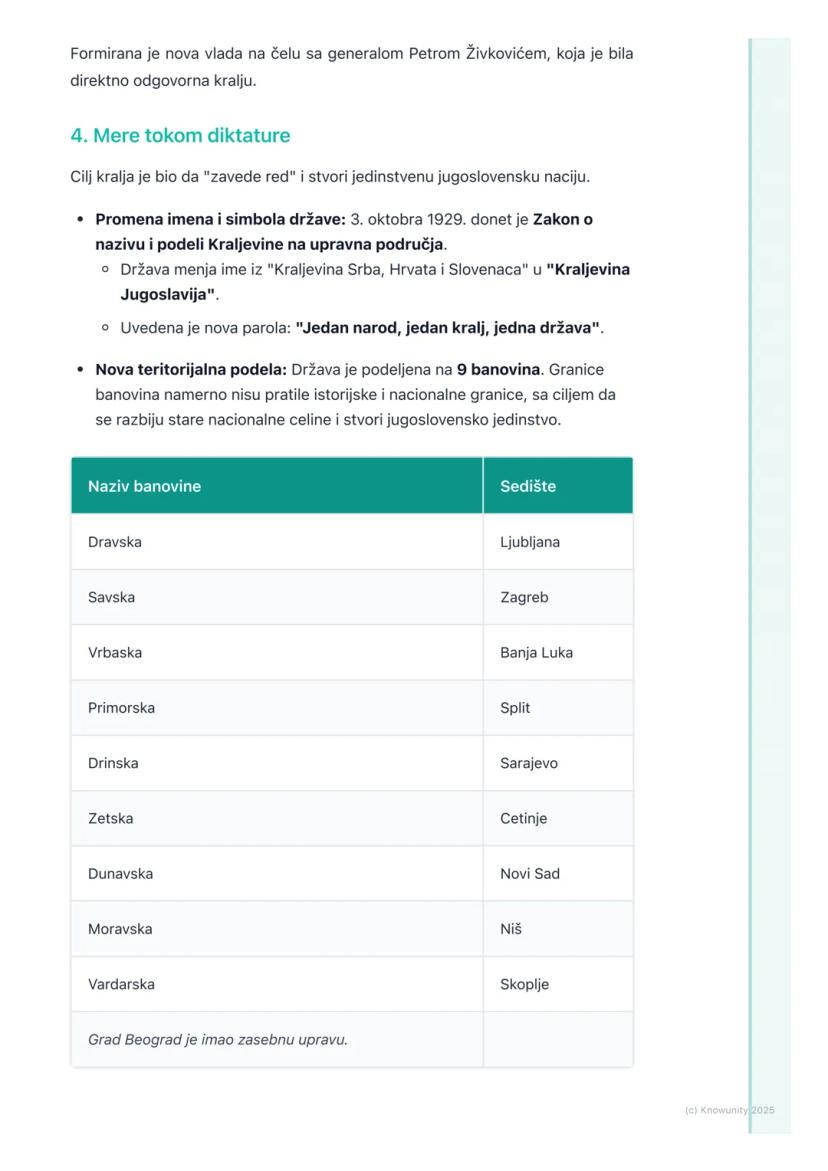This screenshot has height=1171, width=828.
Task: Click the bold text "Nova teritorijalna podela"
Action: (x=190, y=369)
